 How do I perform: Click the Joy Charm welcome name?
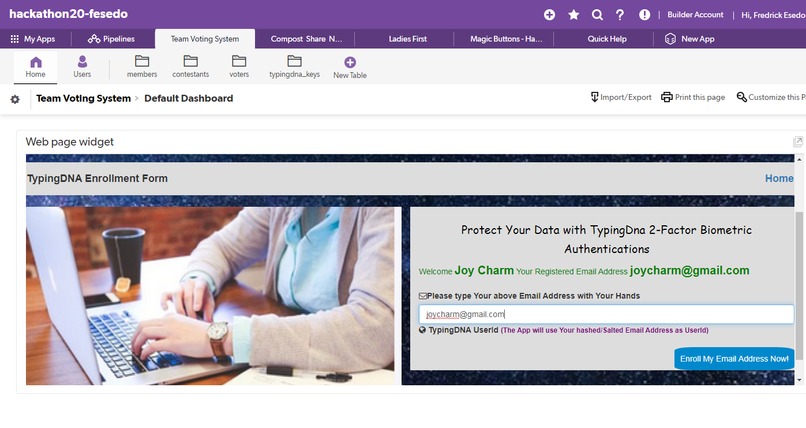coord(484,271)
